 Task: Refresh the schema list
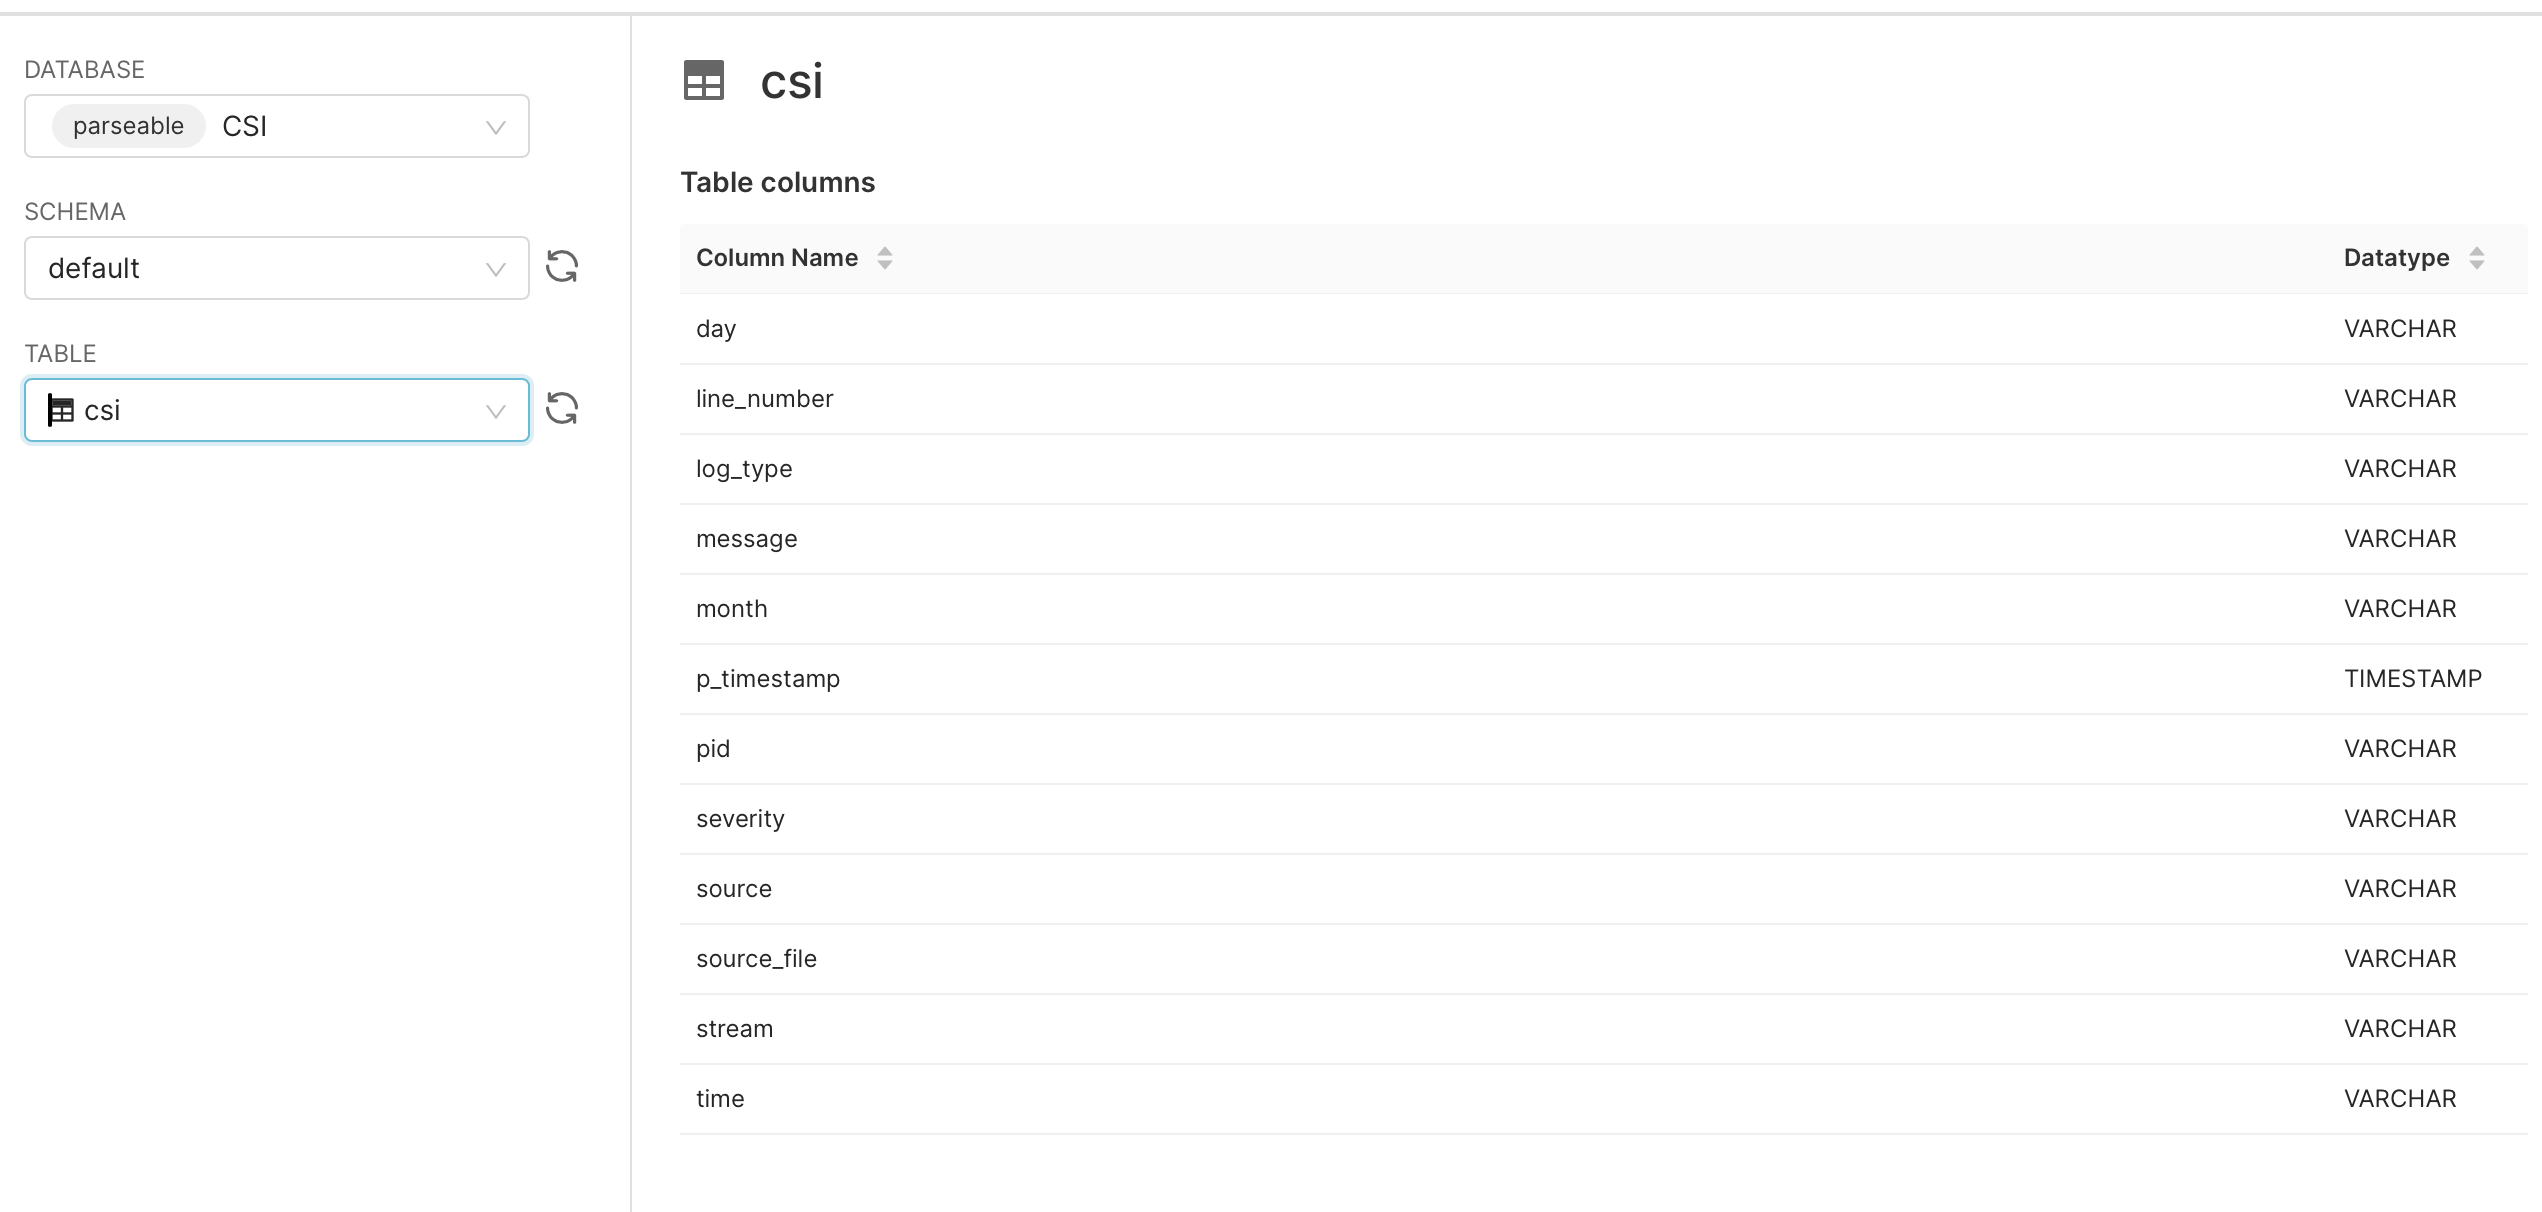[562, 267]
